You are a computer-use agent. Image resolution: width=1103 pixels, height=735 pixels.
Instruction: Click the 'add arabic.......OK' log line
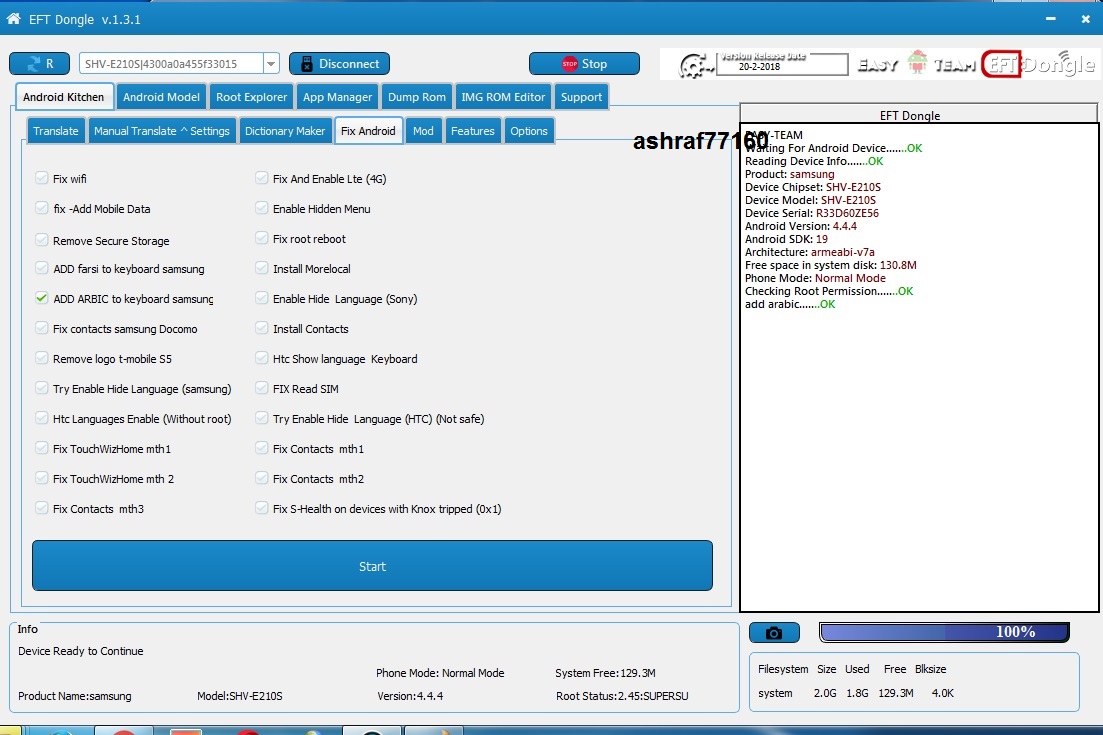790,304
